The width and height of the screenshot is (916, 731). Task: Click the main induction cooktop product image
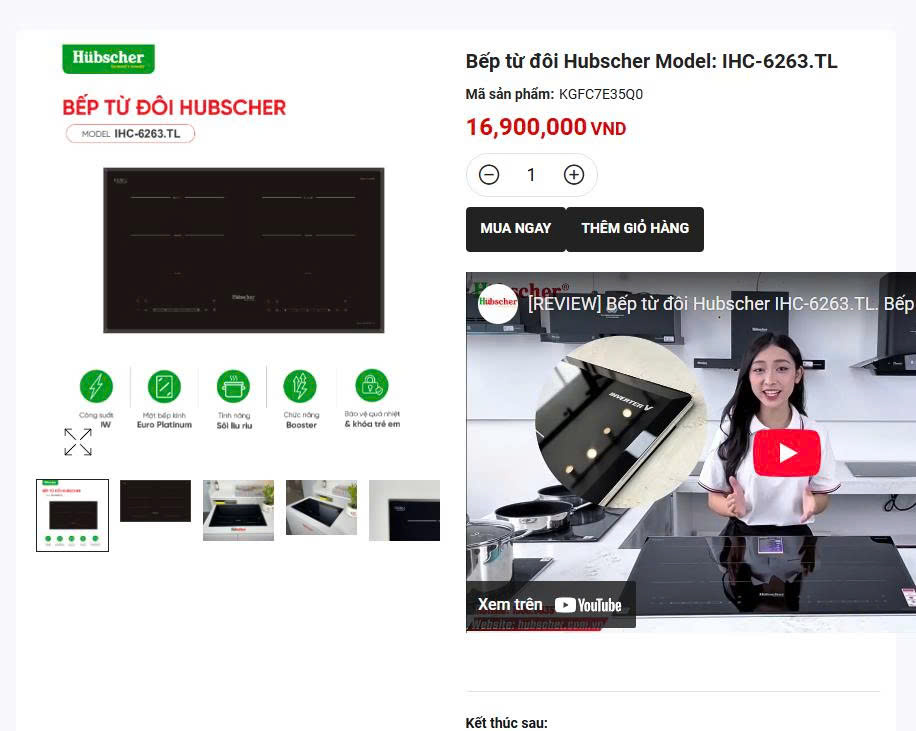coord(244,250)
